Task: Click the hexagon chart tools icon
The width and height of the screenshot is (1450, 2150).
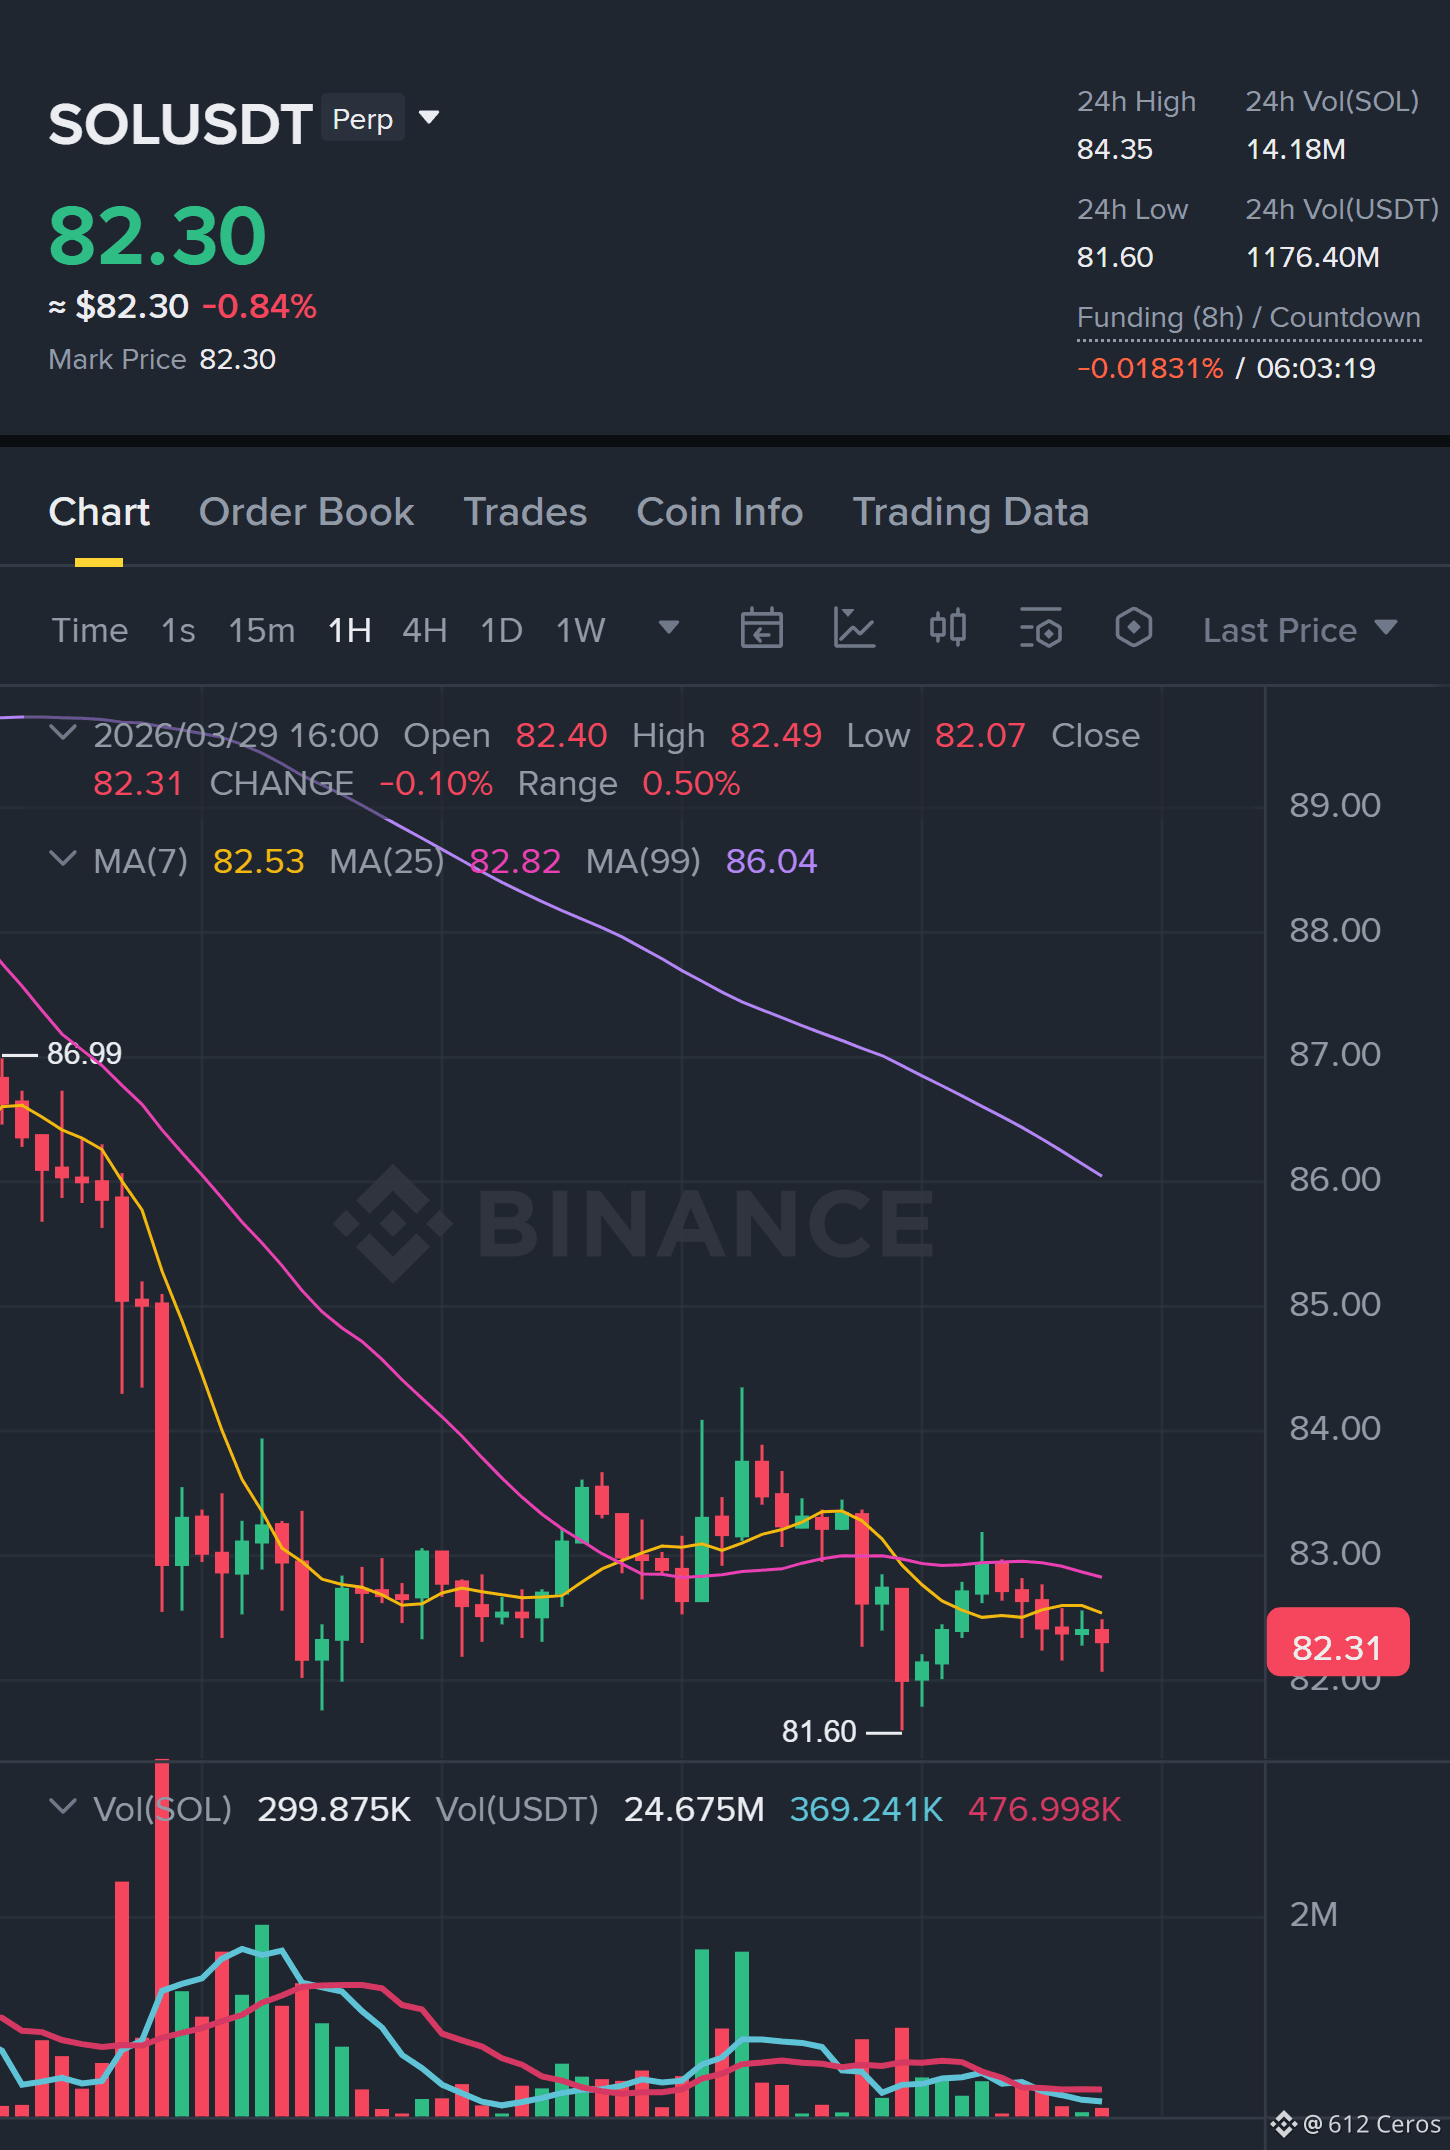Action: pyautogui.click(x=1133, y=628)
